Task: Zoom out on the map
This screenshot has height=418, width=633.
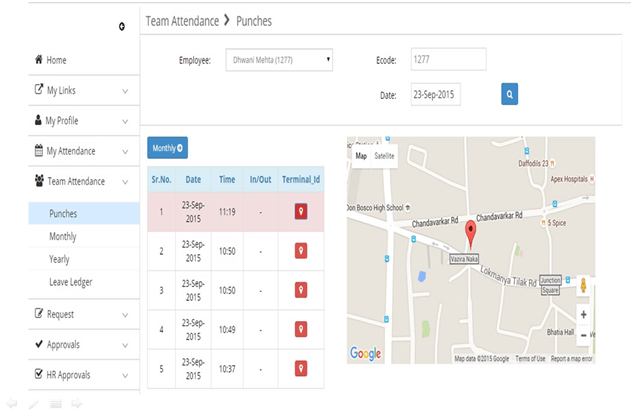Action: [583, 335]
